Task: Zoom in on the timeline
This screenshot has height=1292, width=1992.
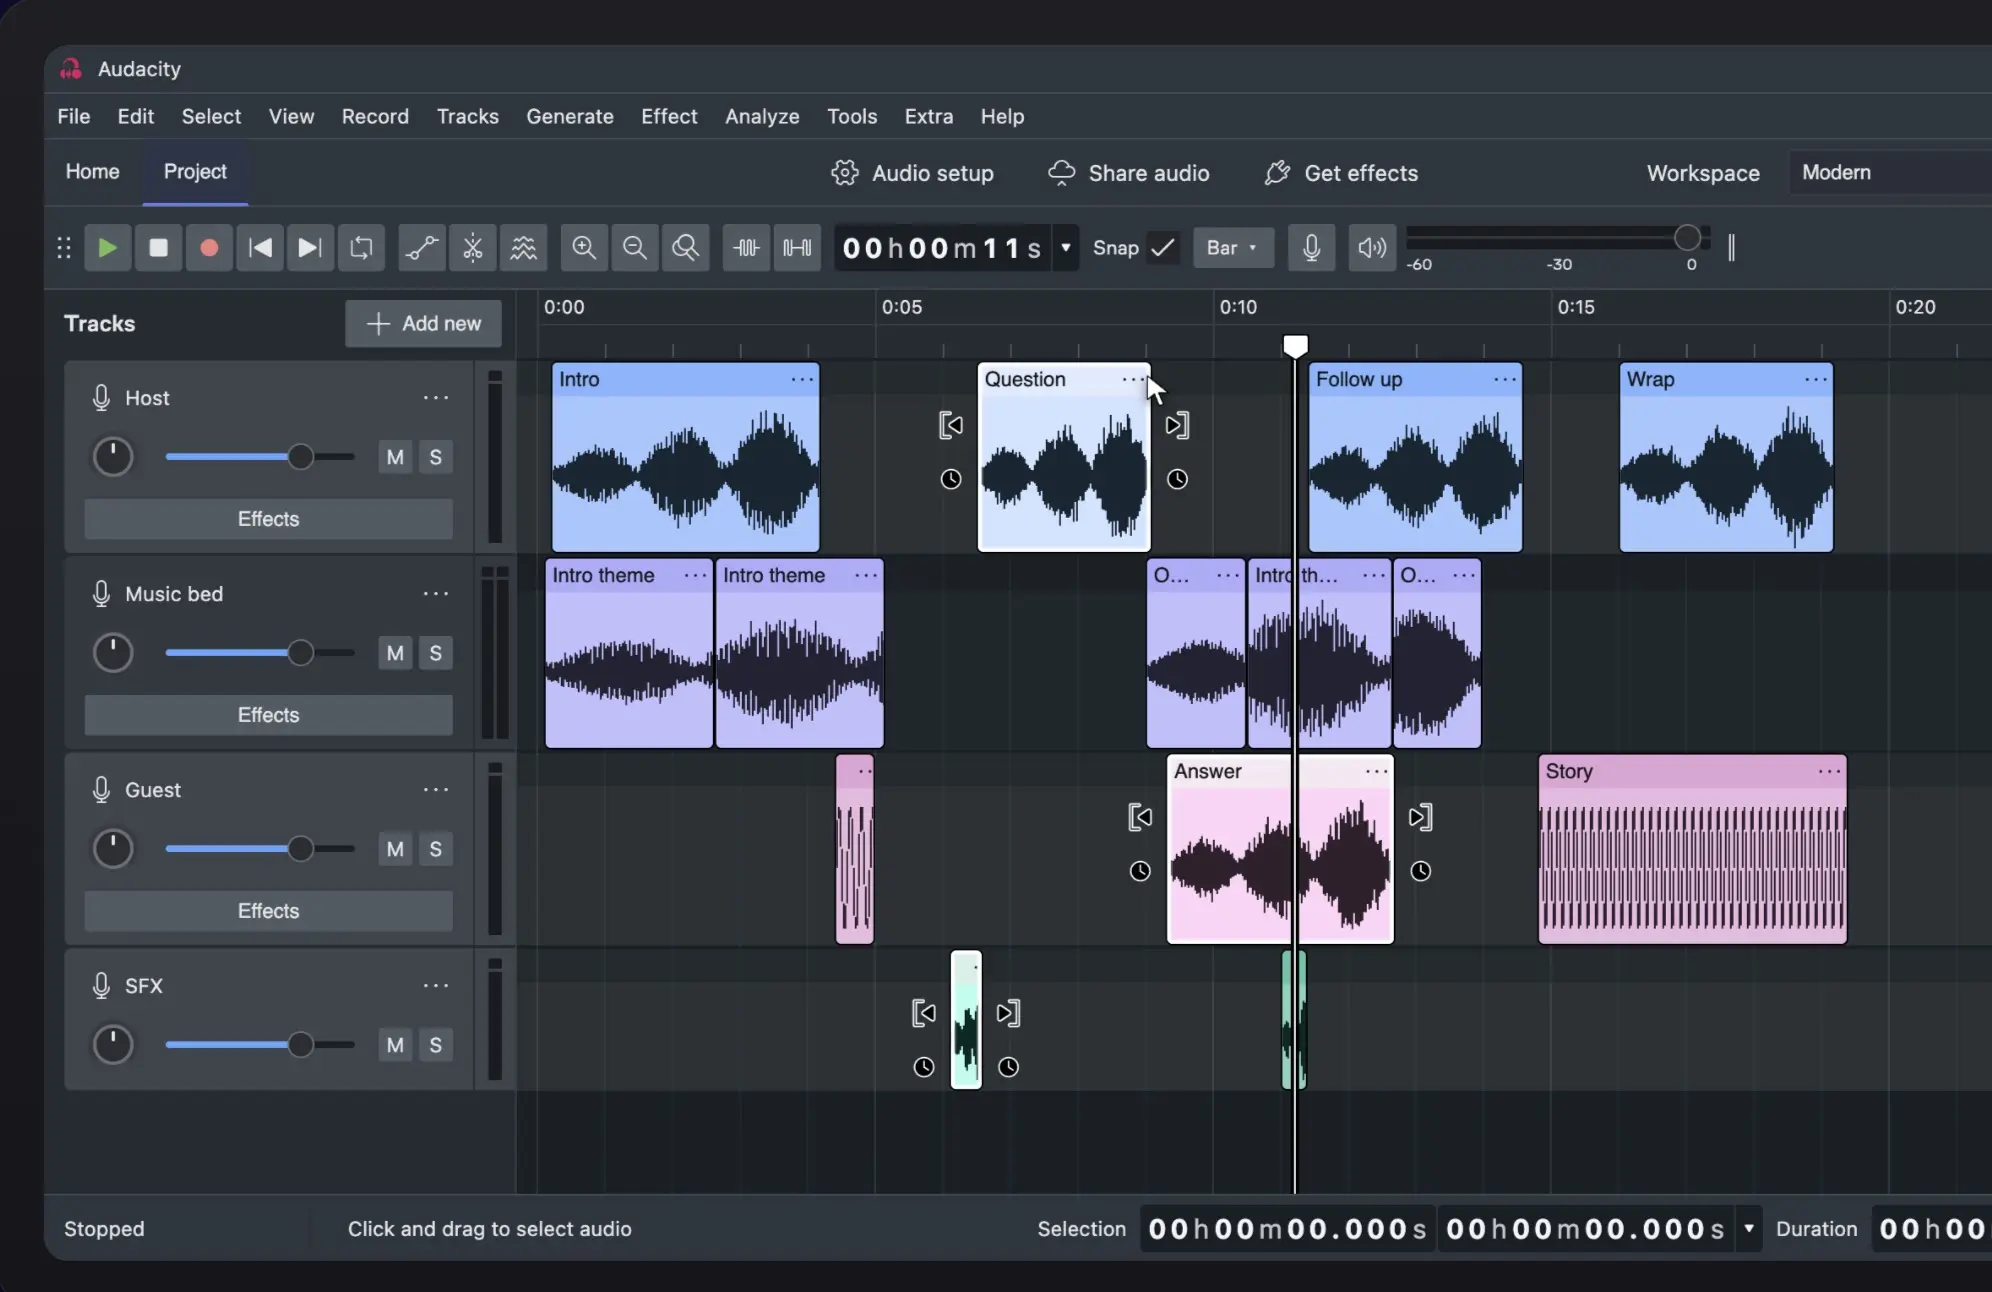Action: coord(584,248)
